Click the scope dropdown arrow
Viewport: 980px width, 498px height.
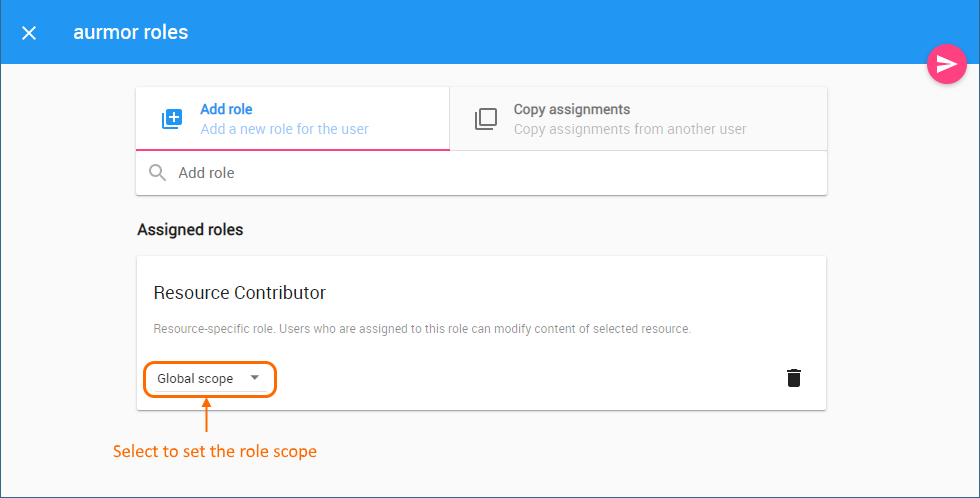tap(255, 378)
